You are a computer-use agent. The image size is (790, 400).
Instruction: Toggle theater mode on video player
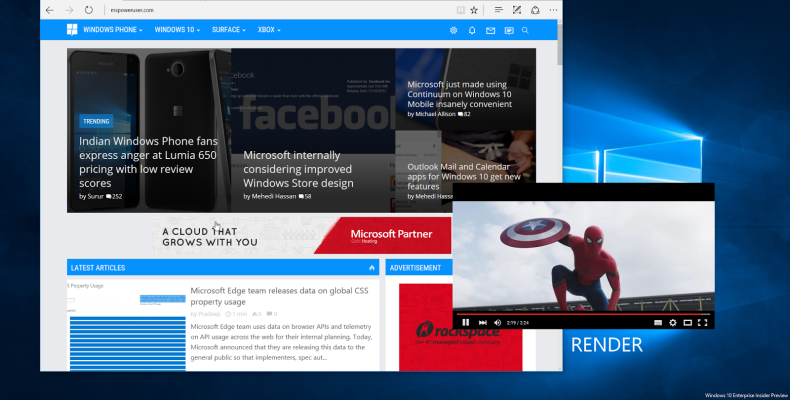(688, 322)
